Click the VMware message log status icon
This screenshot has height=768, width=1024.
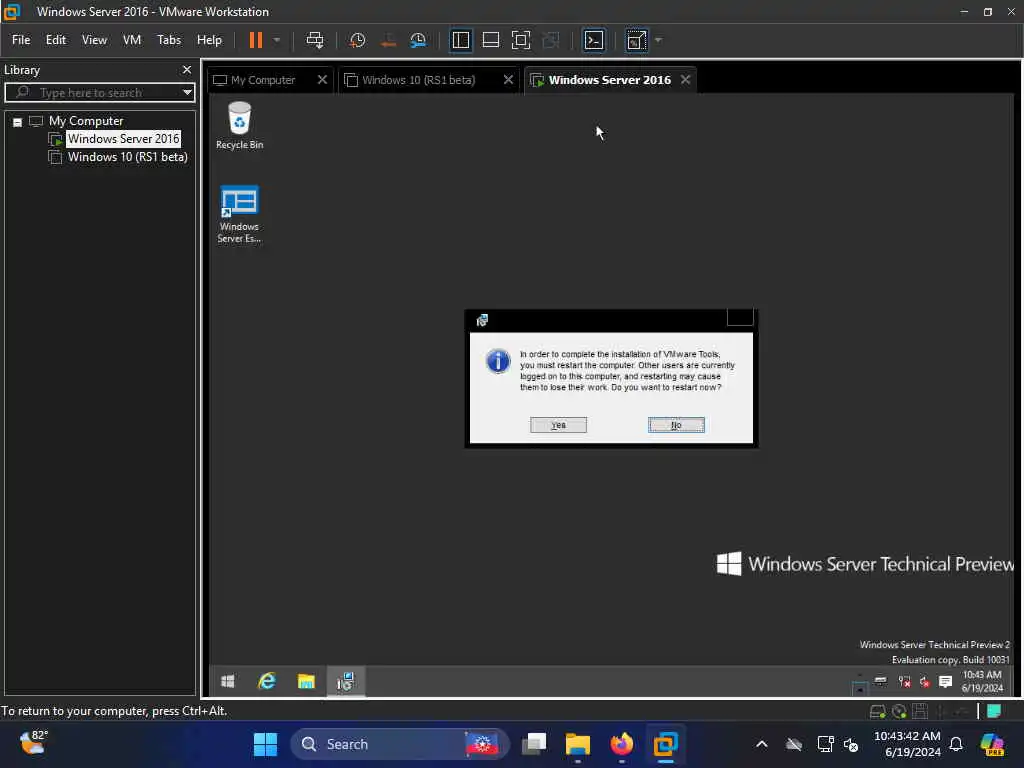[994, 711]
